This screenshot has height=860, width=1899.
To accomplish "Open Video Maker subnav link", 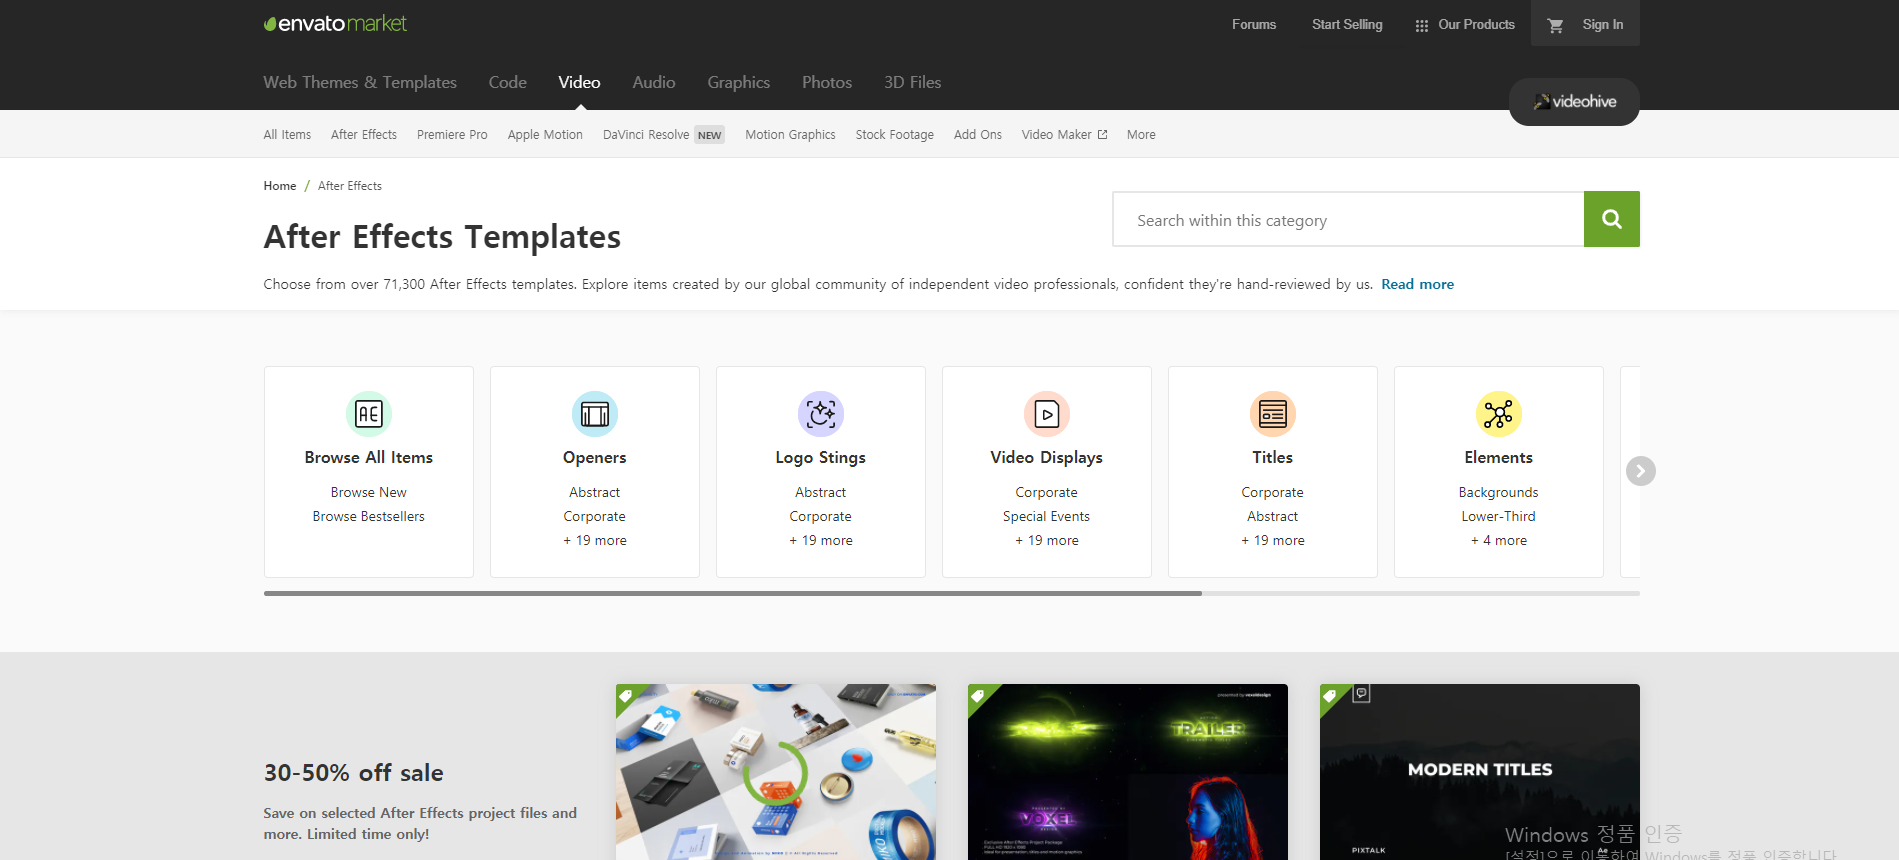I will click(1056, 135).
